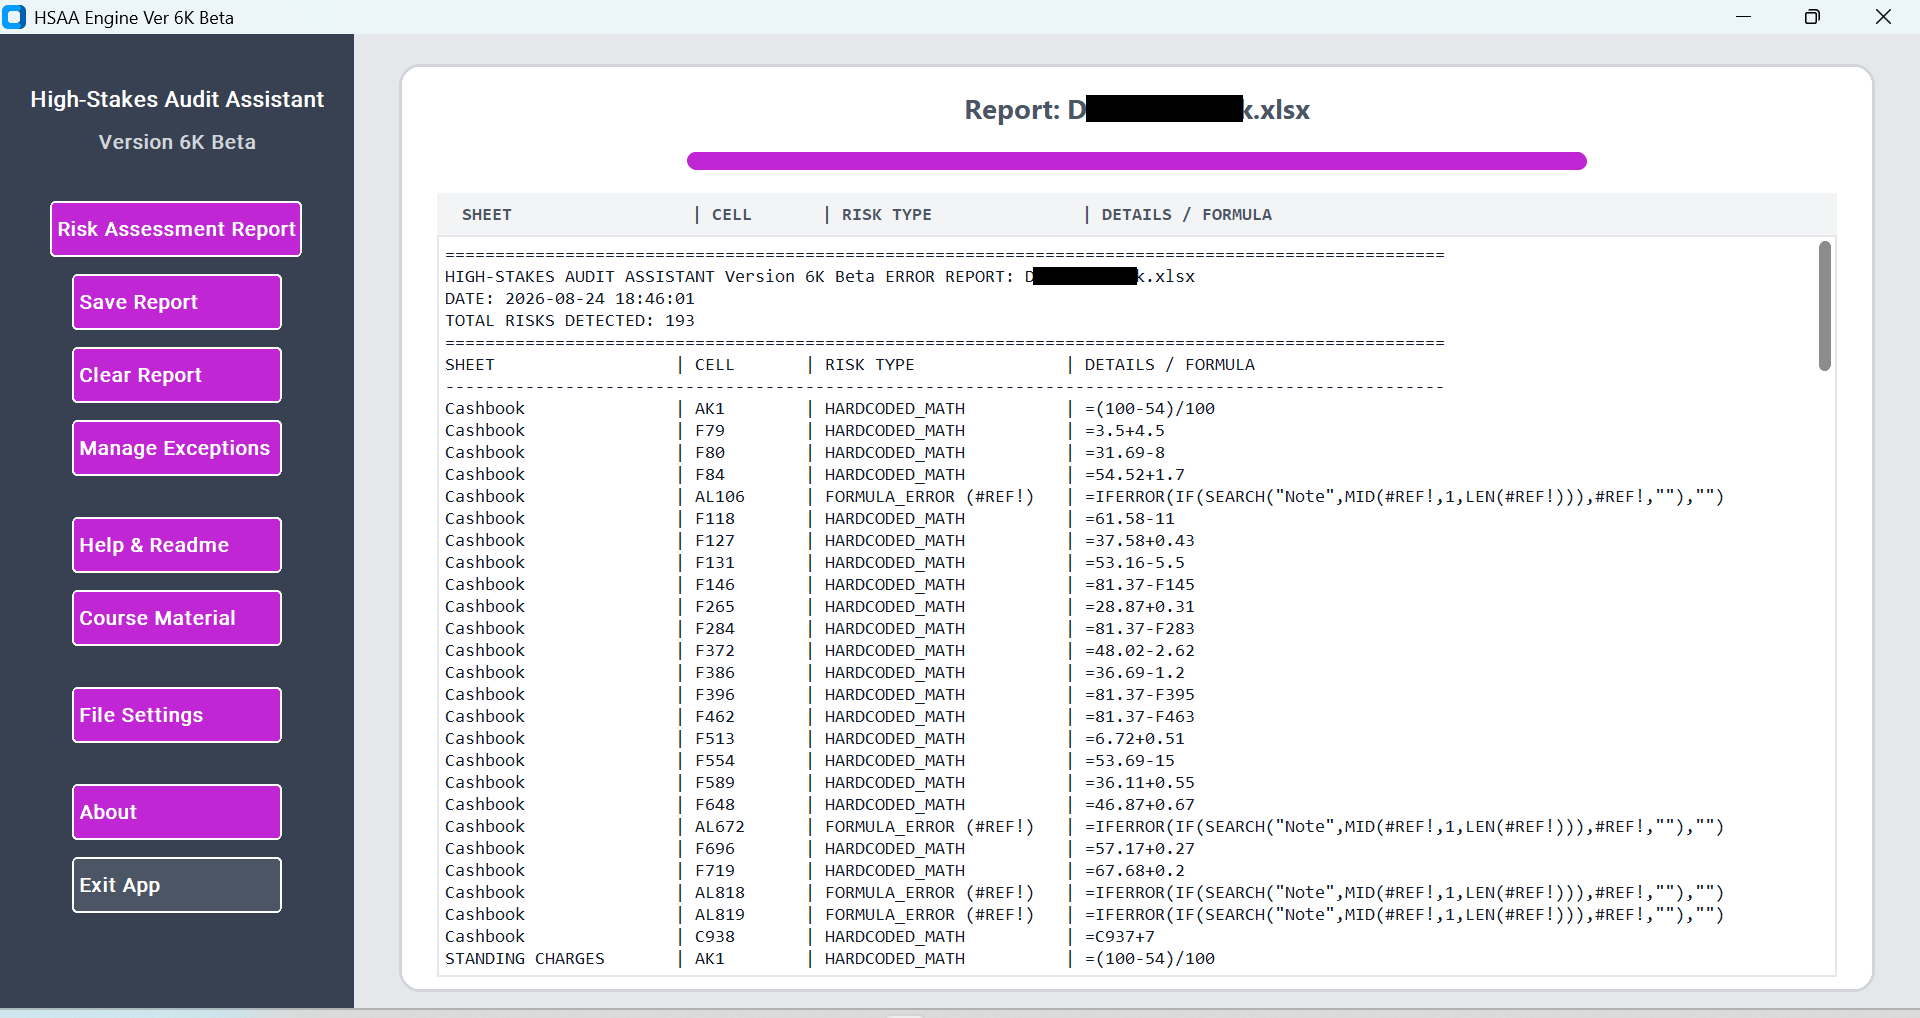
Task: Select the AL819 IFERROR formula
Action: [x=1405, y=915]
